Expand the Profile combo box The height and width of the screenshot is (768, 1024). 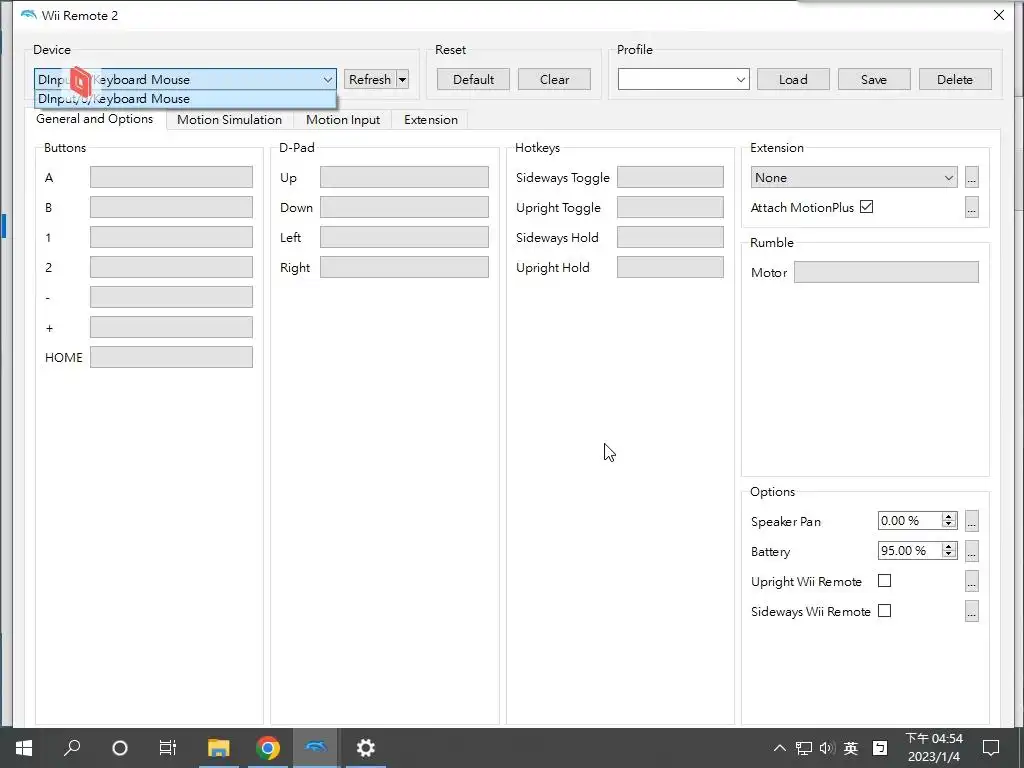[x=741, y=80]
